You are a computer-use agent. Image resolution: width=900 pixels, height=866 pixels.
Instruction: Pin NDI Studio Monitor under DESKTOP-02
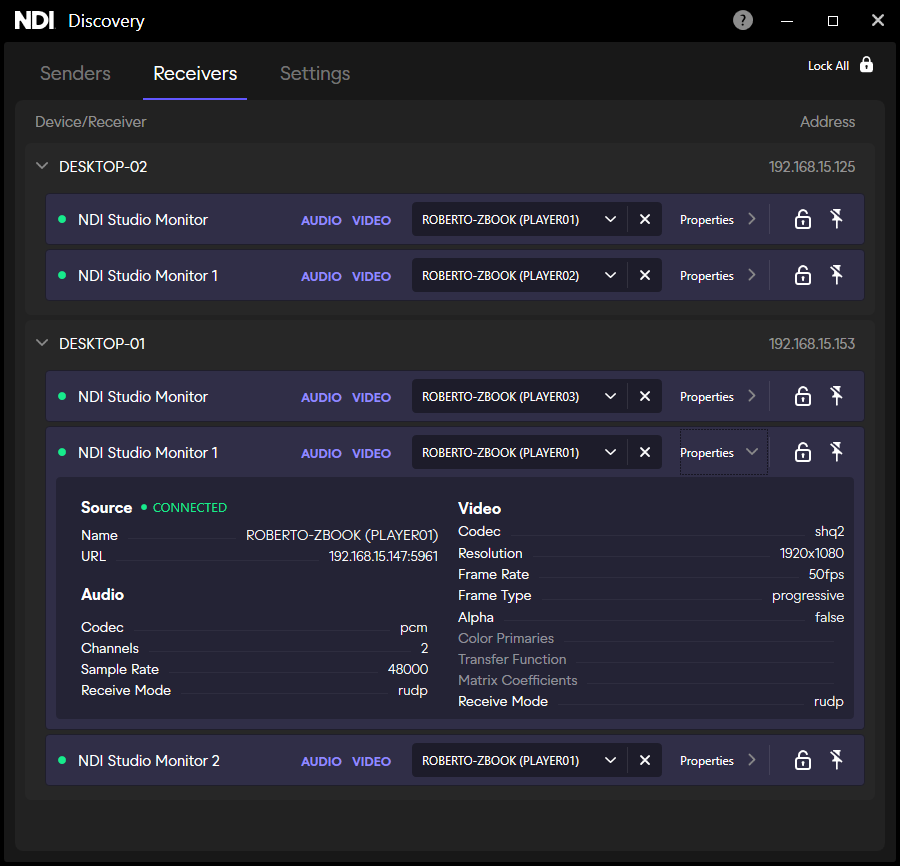(837, 220)
